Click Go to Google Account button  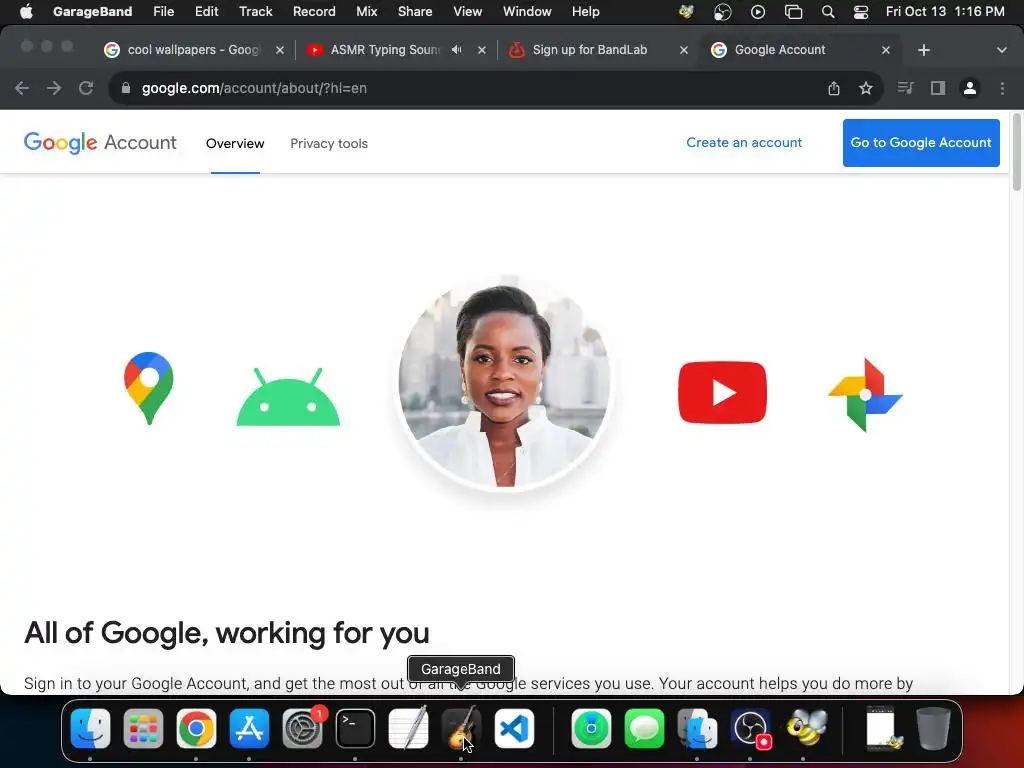pos(921,143)
